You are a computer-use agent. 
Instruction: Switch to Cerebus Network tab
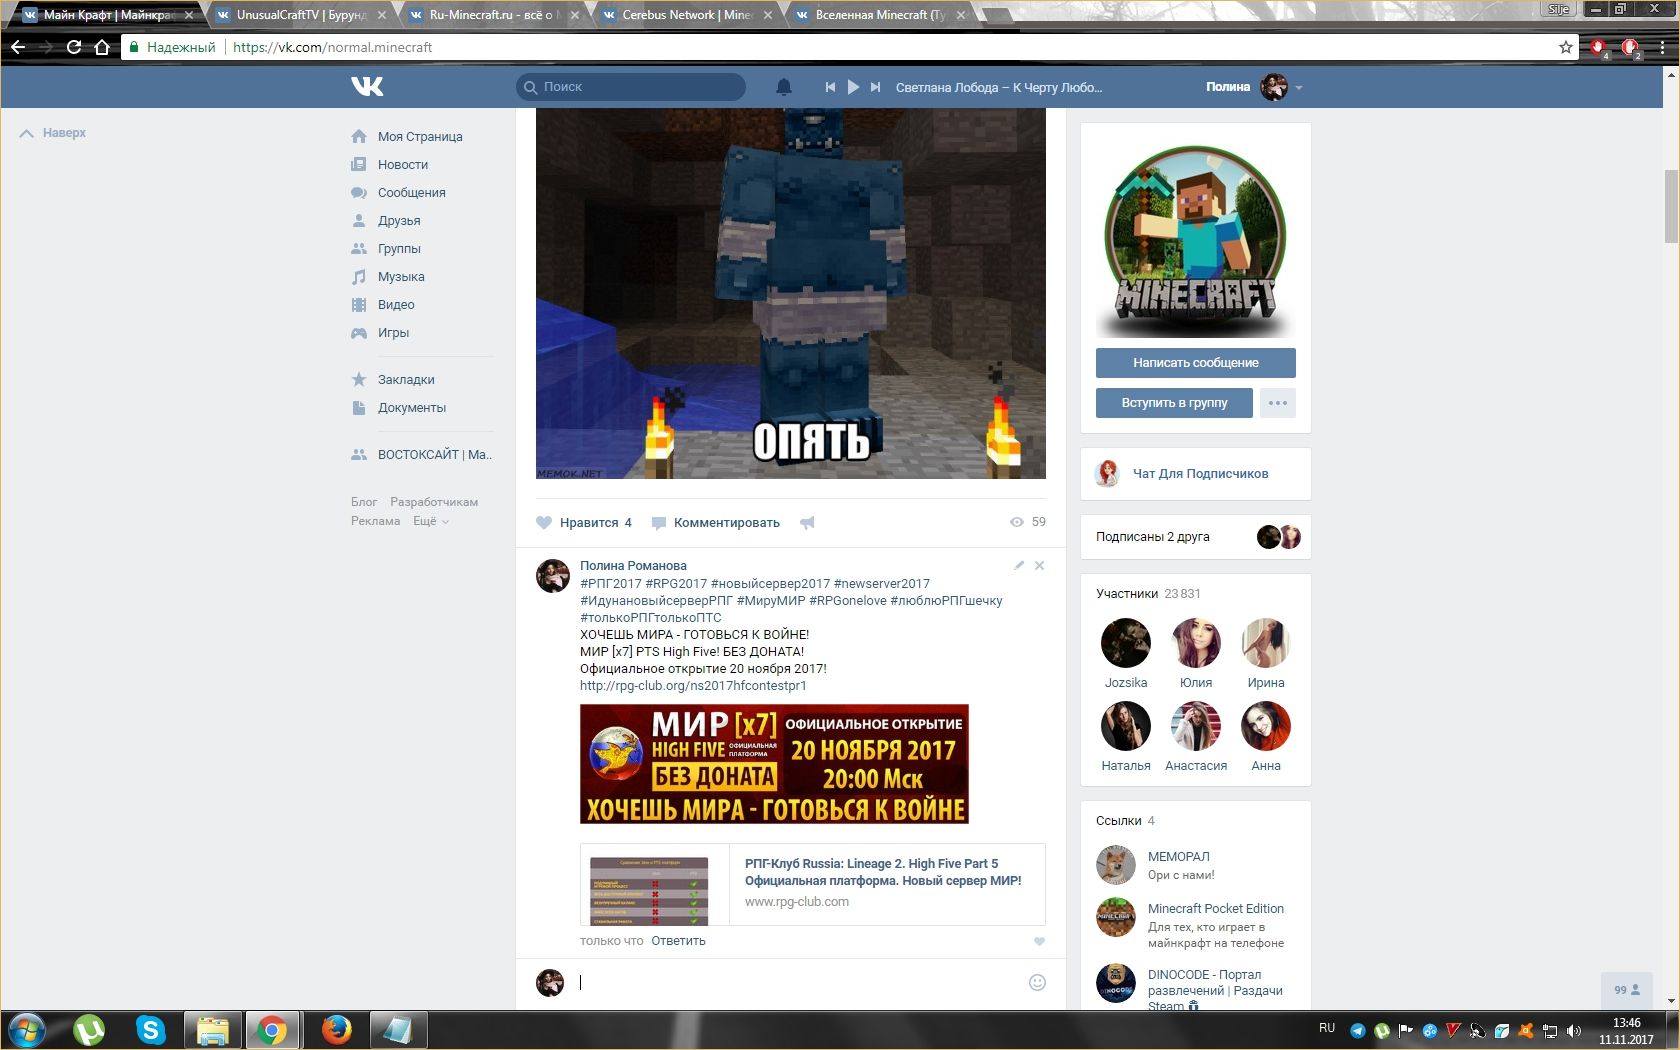coord(687,15)
